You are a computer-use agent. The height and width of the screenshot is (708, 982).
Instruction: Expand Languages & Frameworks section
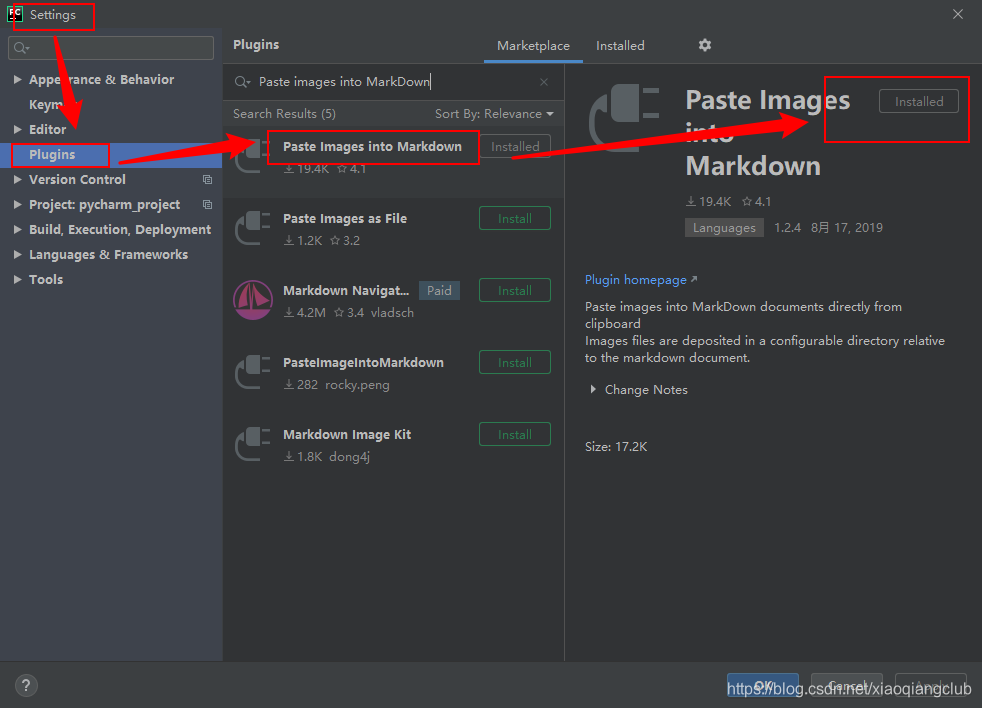(18, 255)
